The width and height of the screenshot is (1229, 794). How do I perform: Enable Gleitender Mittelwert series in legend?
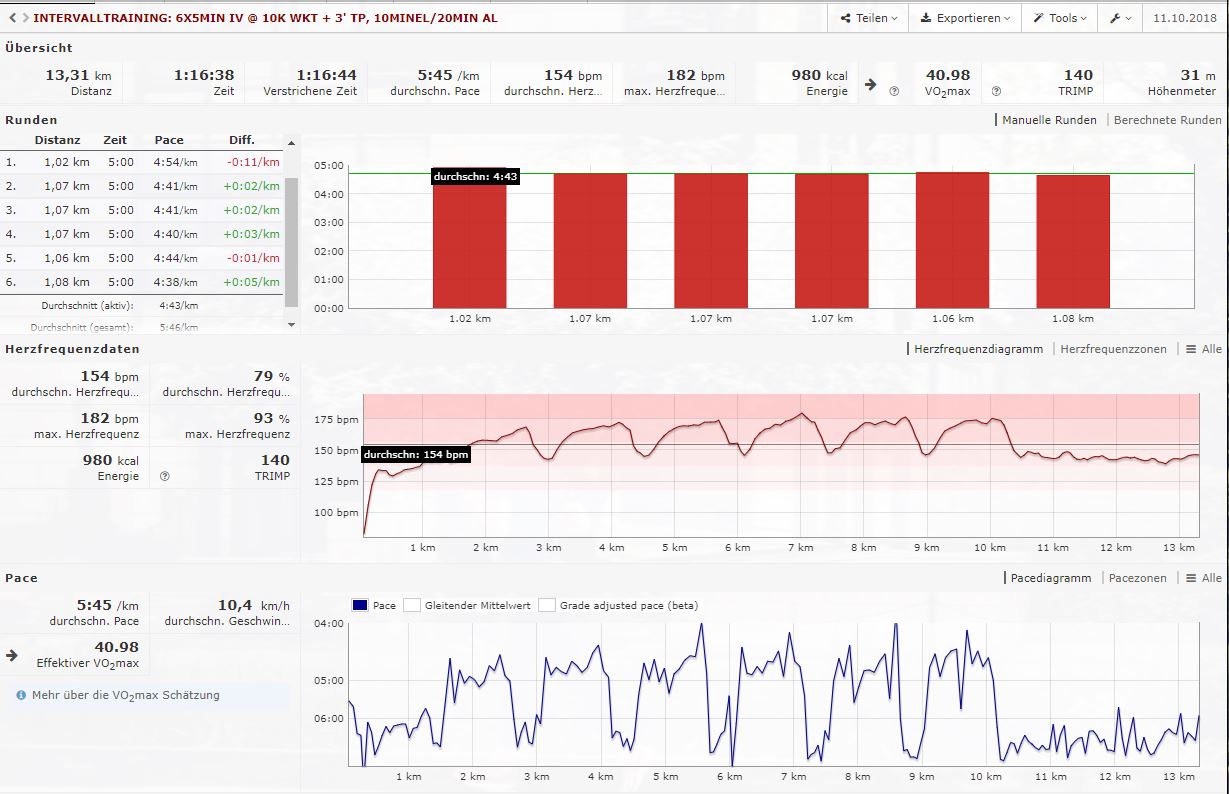(x=412, y=605)
